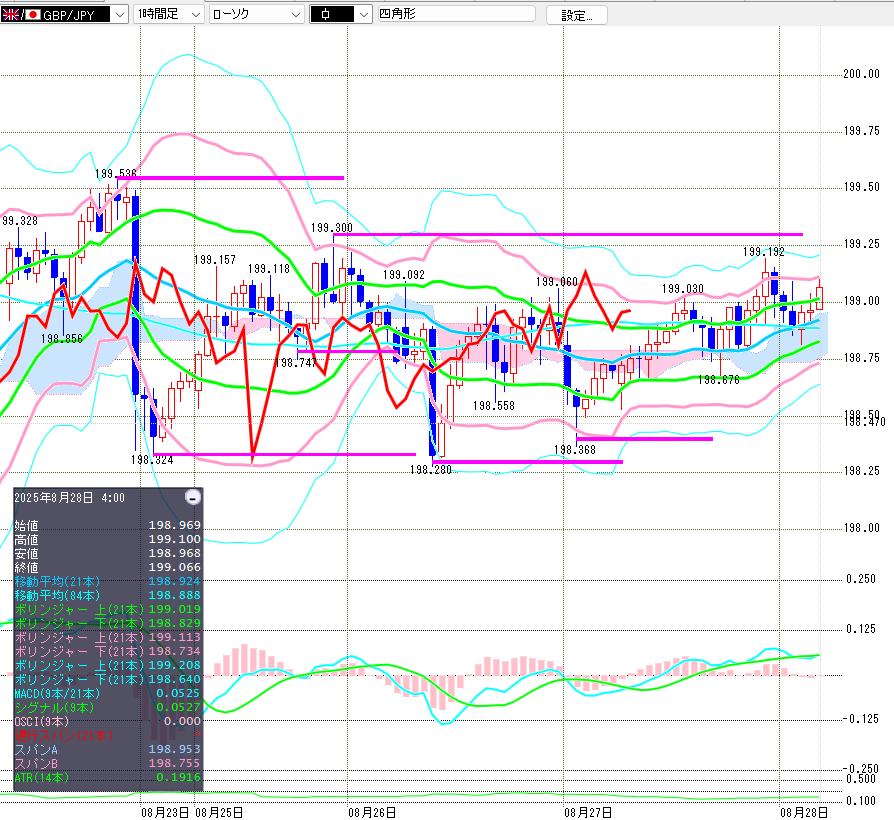Select the OSCI(9本) row
Image resolution: width=894 pixels, height=820 pixels.
[x=108, y=721]
